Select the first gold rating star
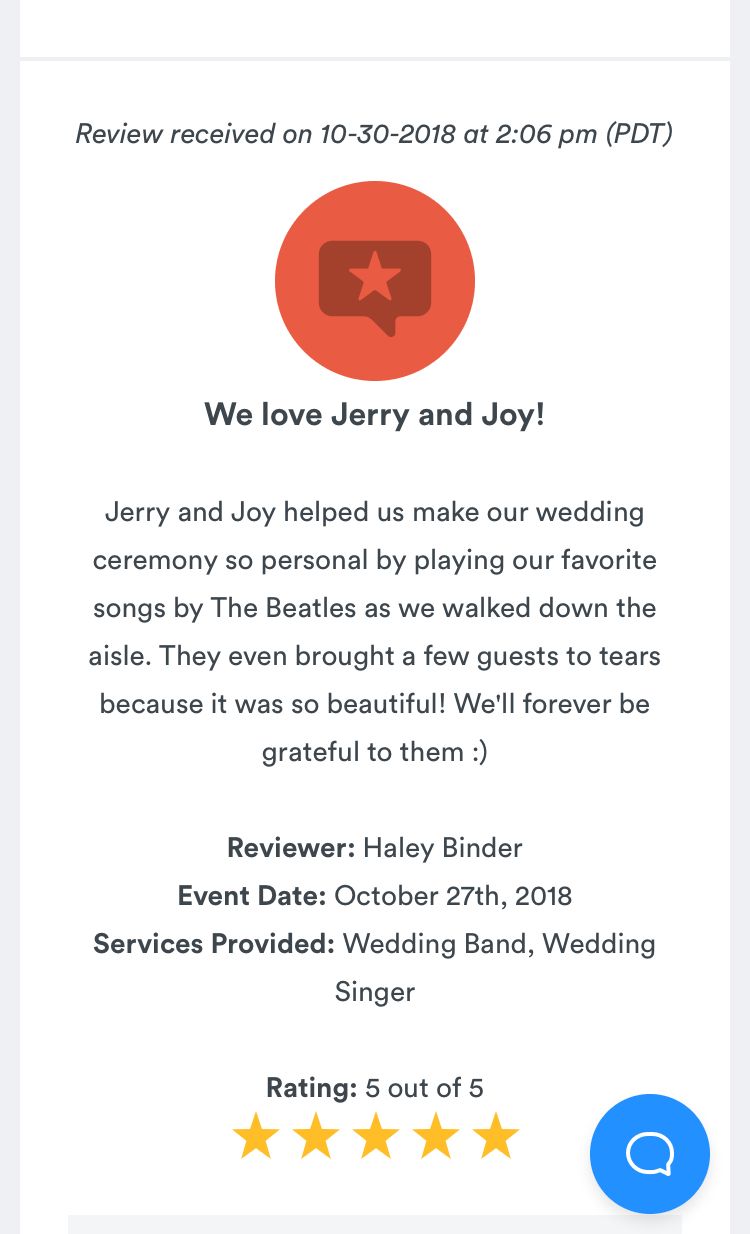750x1234 pixels. tap(256, 1138)
